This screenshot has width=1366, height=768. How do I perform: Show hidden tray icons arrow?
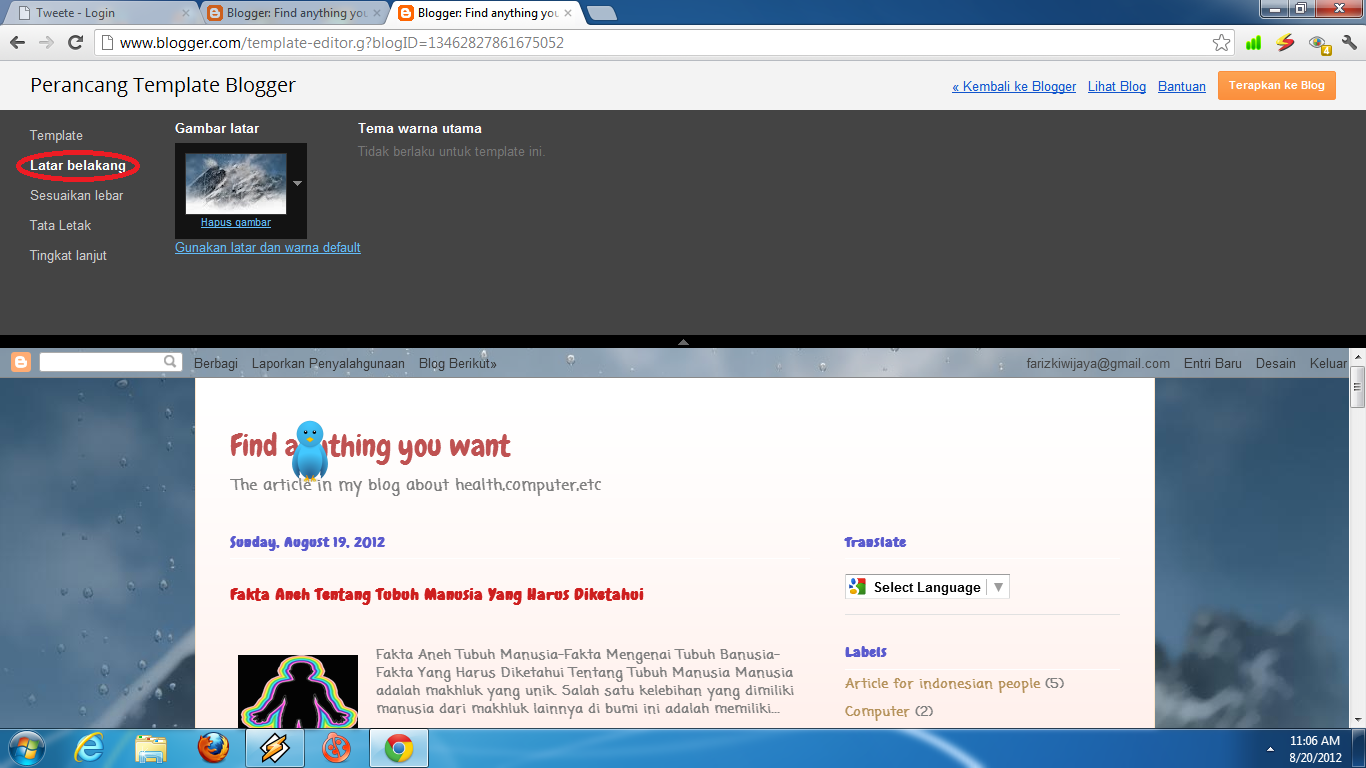pos(1271,748)
